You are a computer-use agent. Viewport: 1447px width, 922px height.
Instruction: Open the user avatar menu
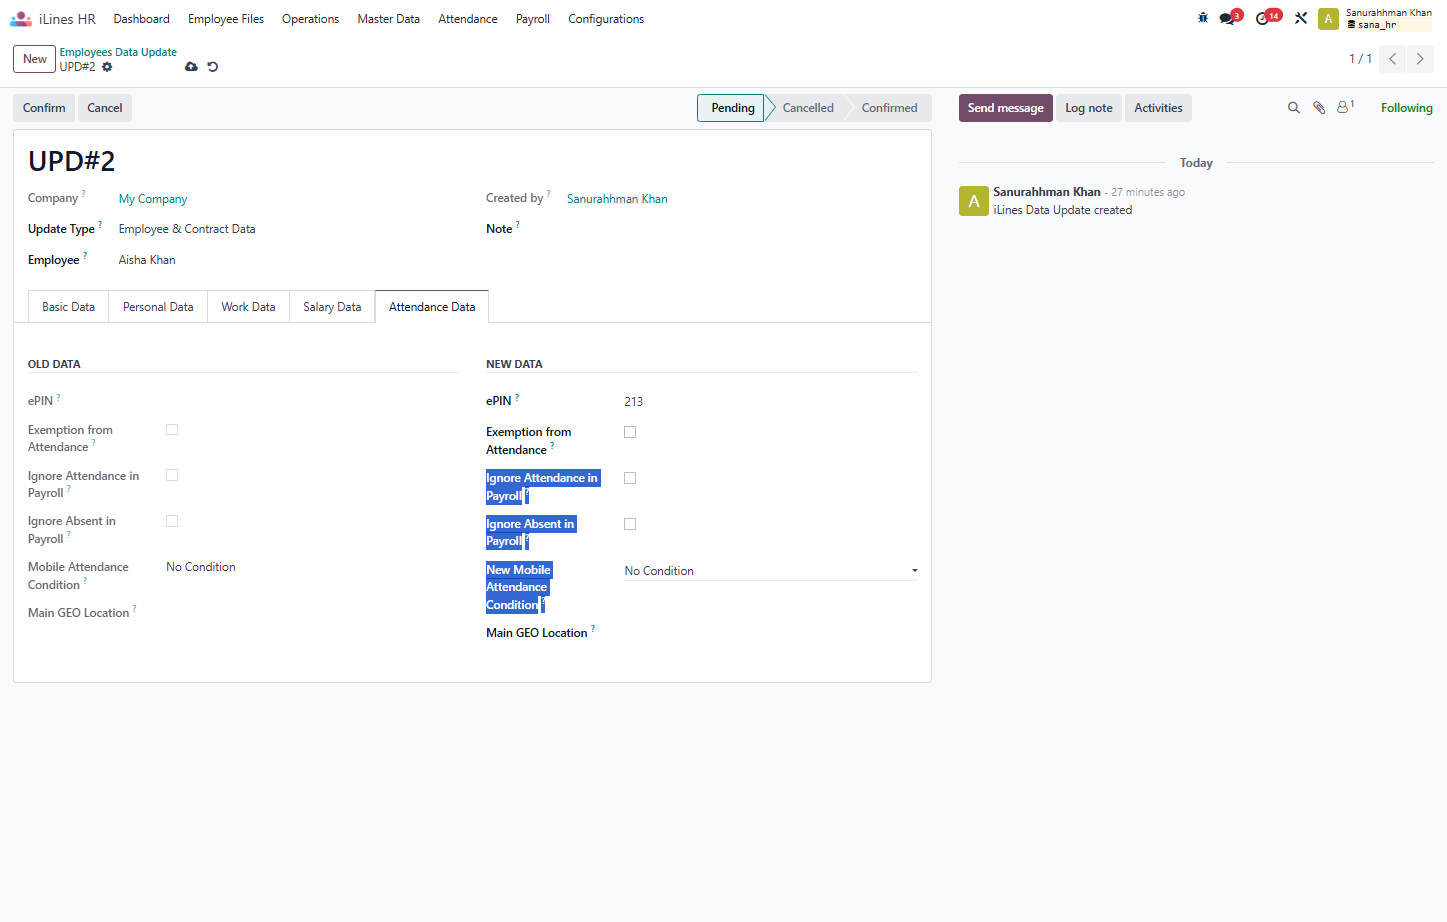click(1328, 19)
